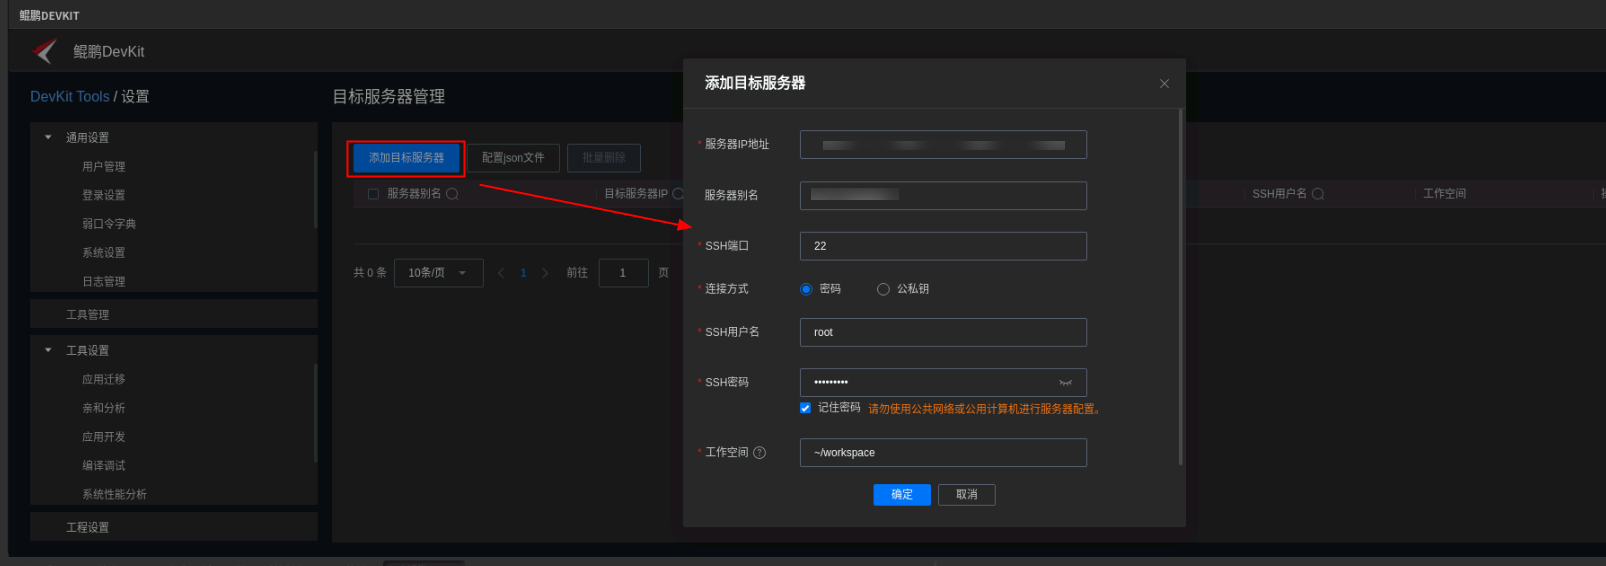Viewport: 1606px width, 566px height.
Task: Click 配置json文件 button
Action: pyautogui.click(x=513, y=158)
